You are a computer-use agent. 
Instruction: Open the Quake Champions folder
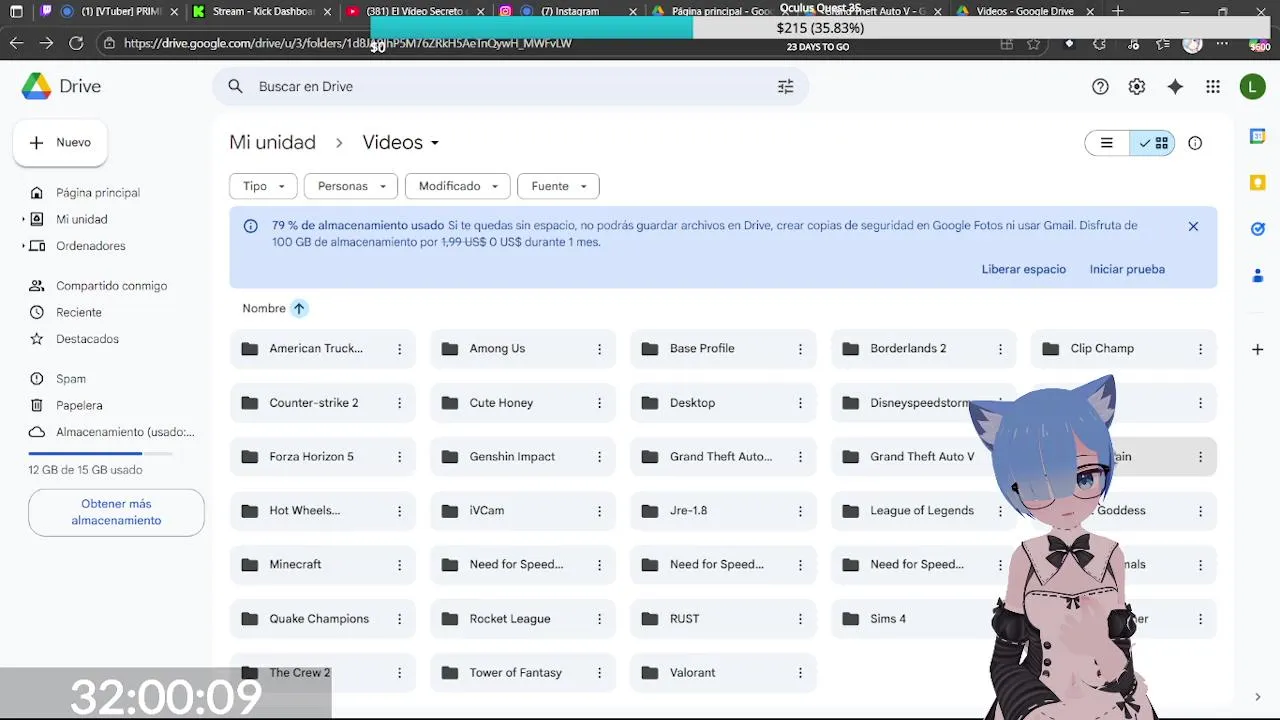(x=322, y=619)
